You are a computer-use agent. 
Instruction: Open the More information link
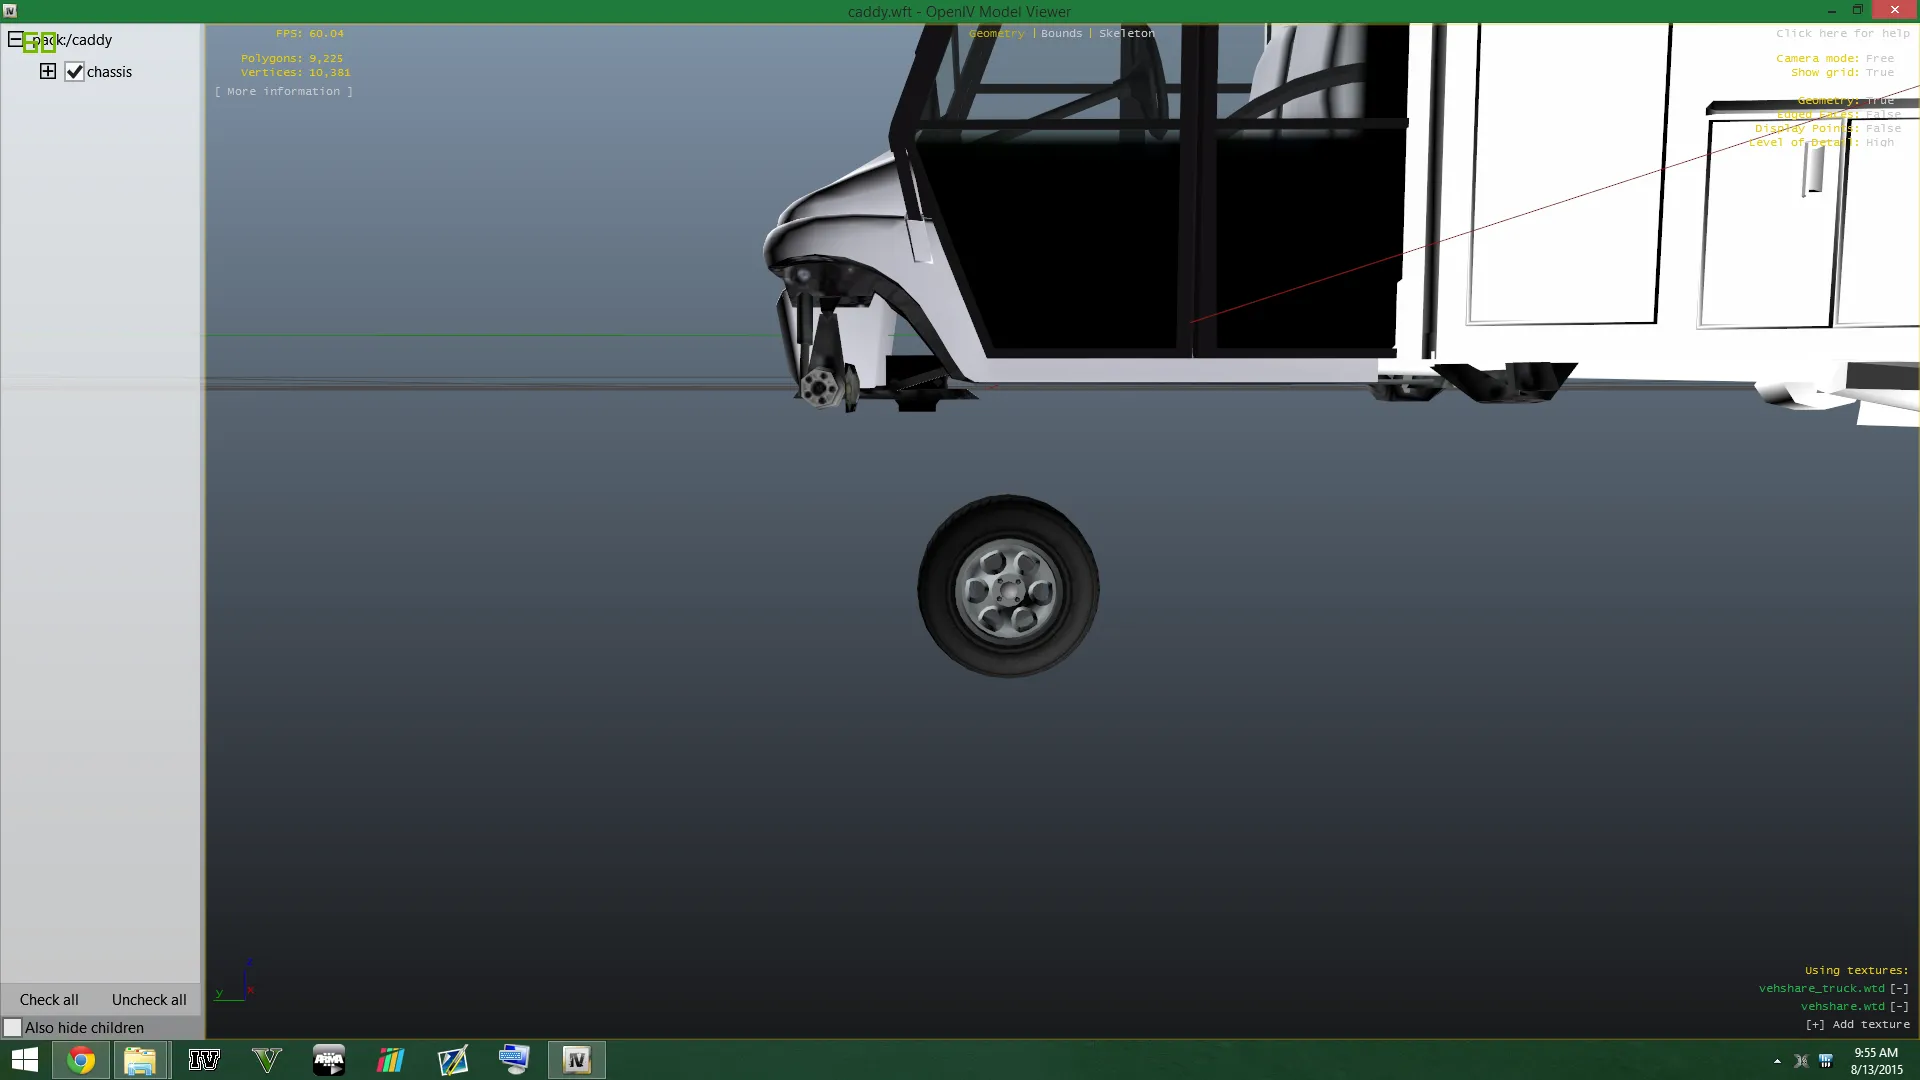pyautogui.click(x=284, y=91)
